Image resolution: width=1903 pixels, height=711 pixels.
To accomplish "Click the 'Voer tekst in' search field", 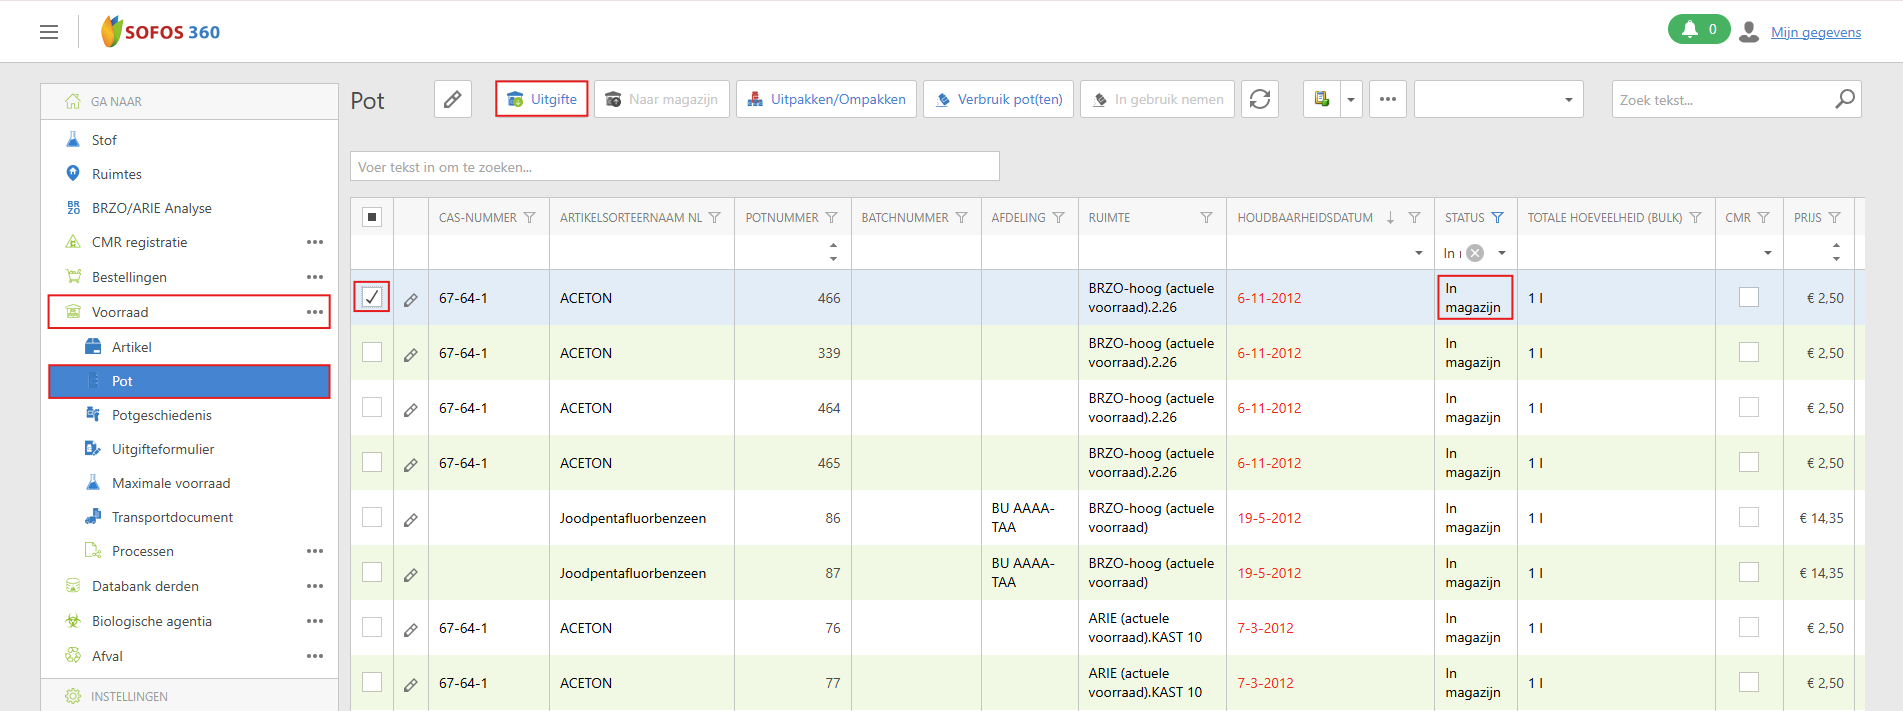I will (674, 167).
